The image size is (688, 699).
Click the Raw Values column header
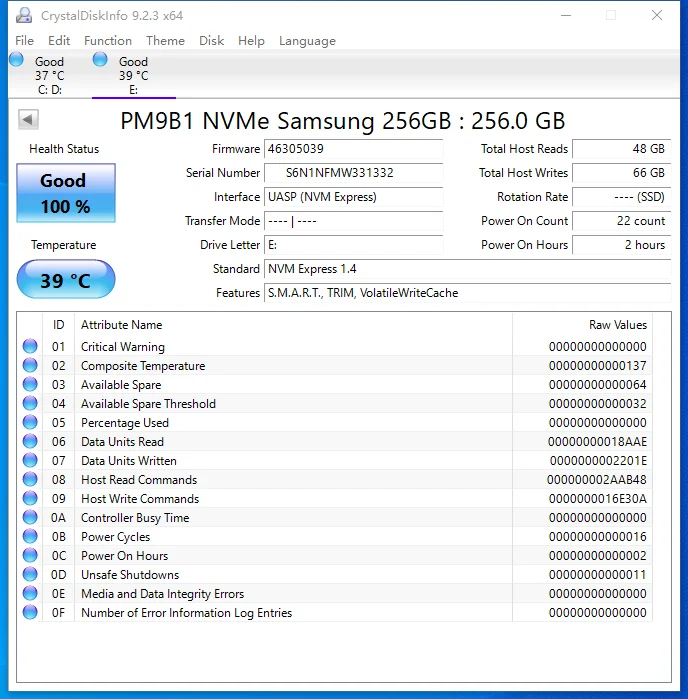[x=617, y=325]
